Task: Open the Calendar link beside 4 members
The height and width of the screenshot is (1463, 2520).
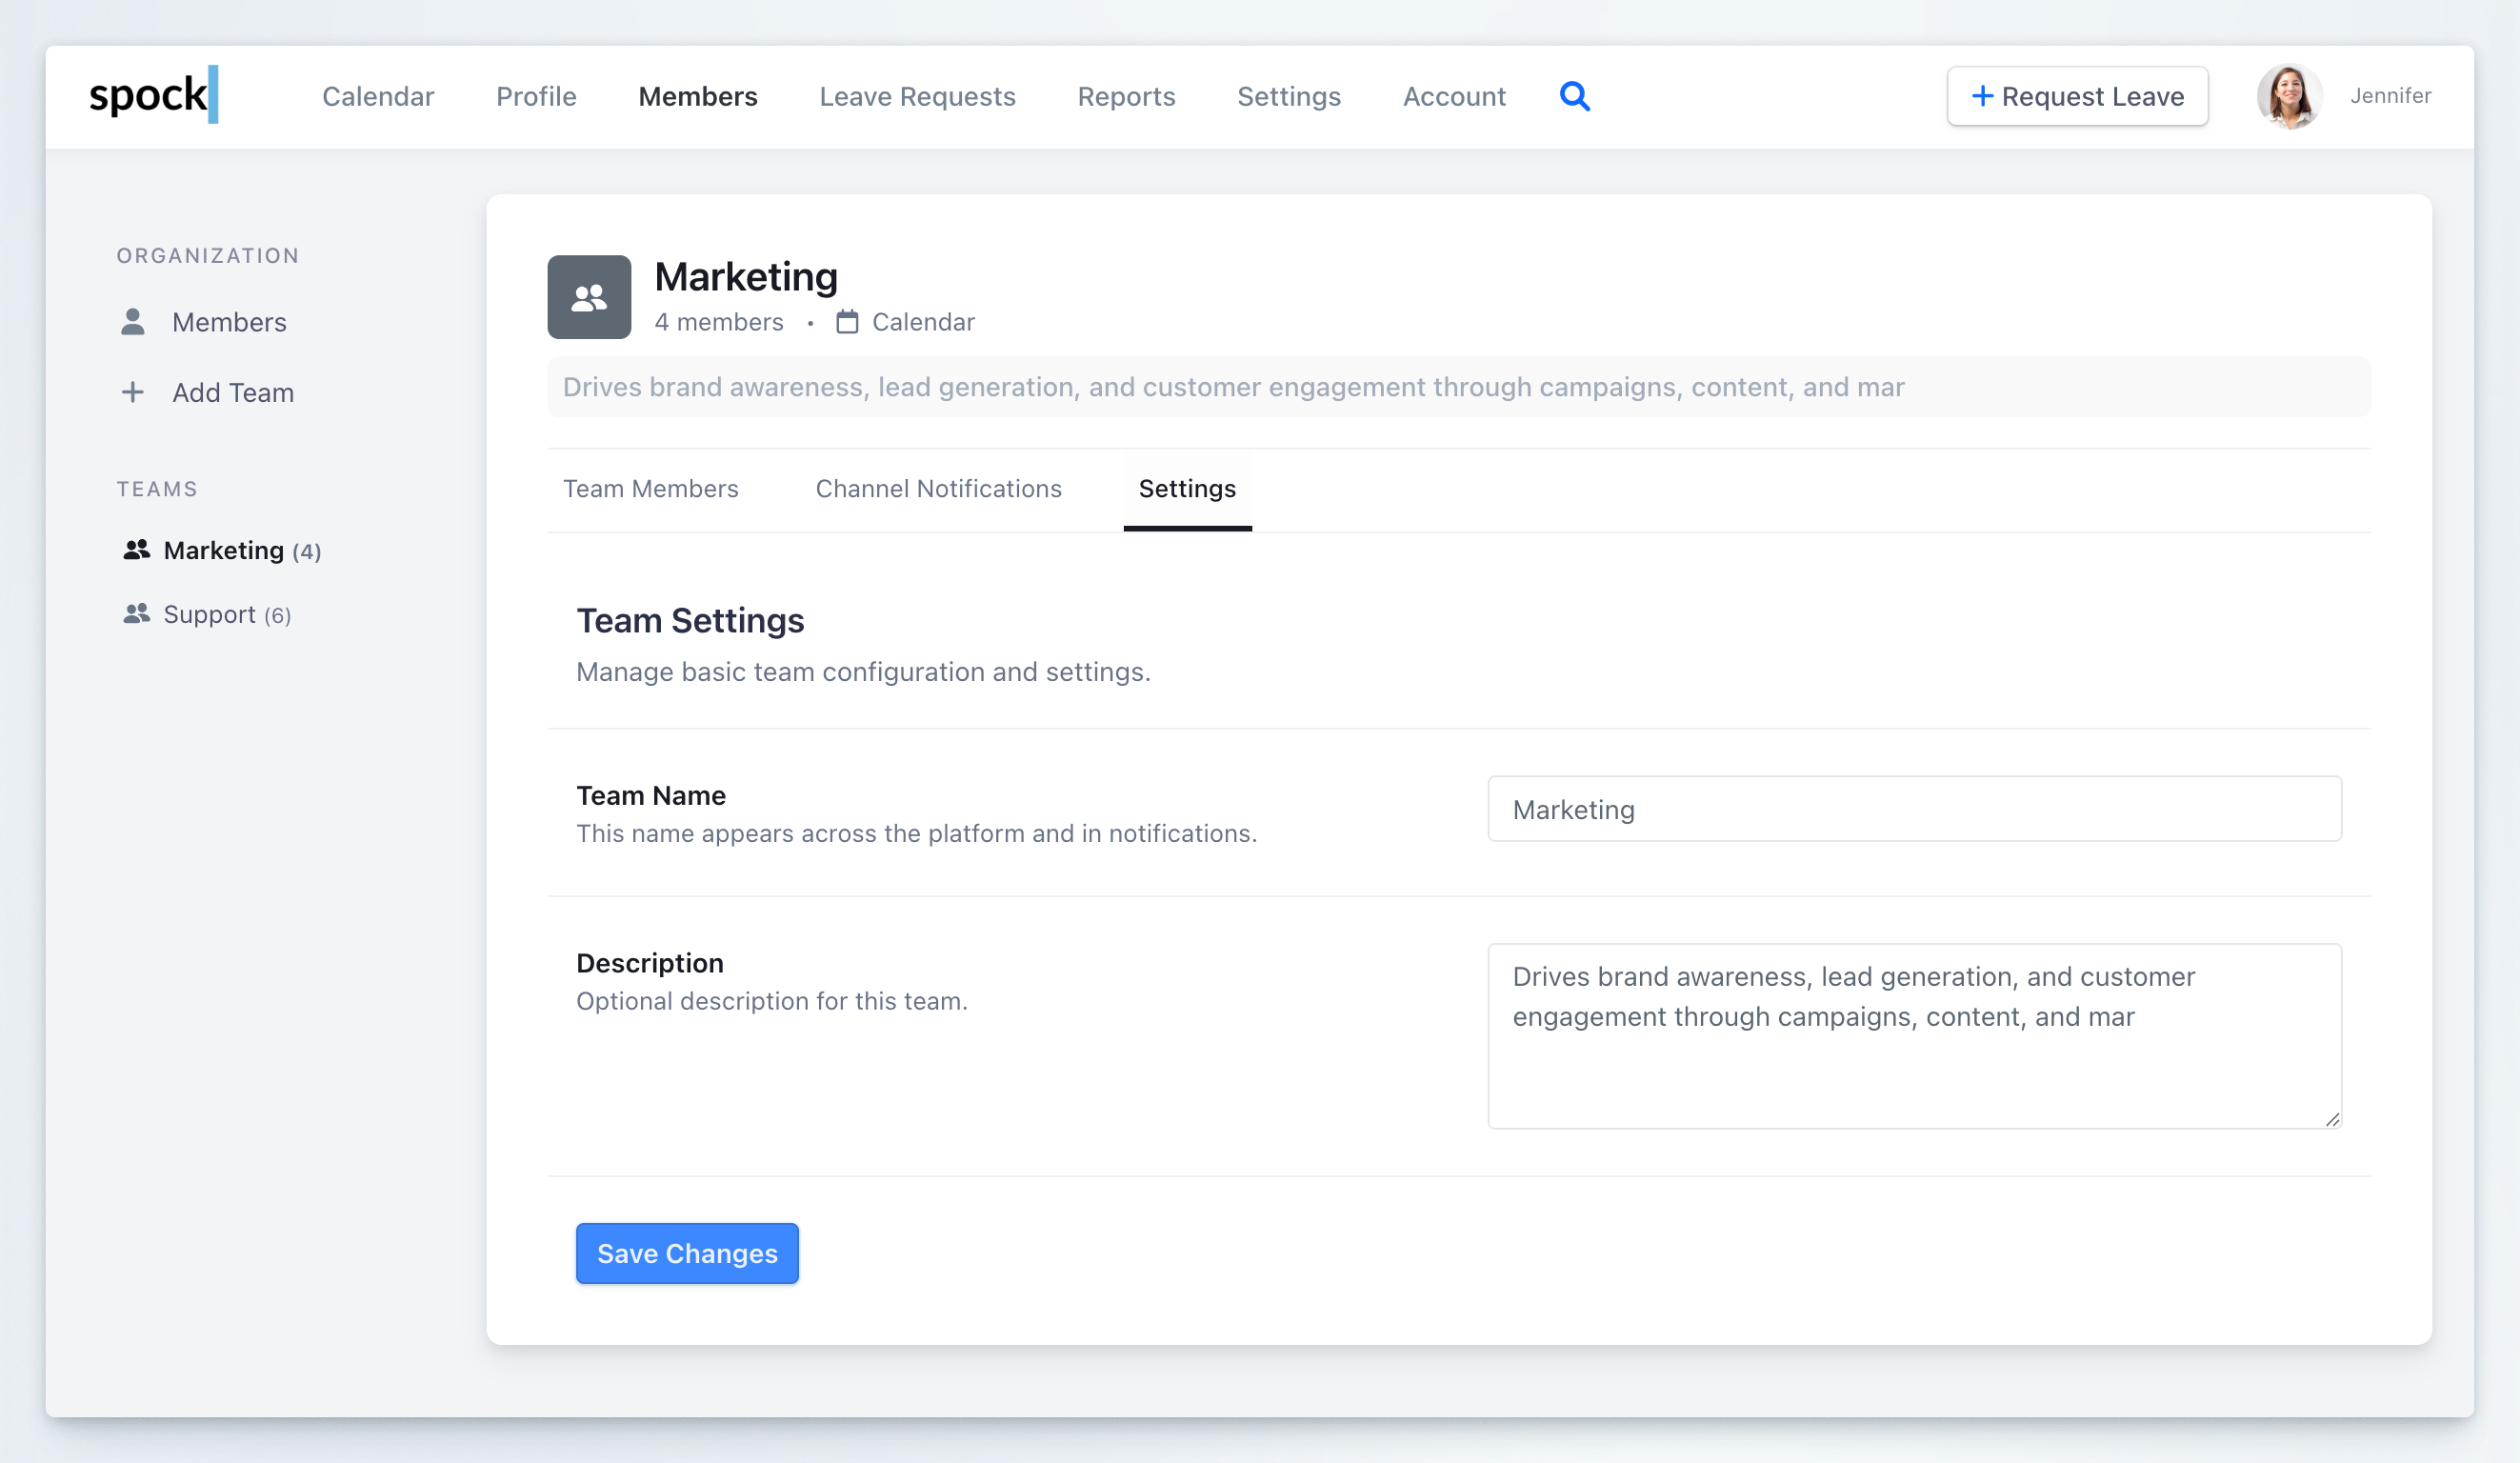Action: tap(922, 321)
